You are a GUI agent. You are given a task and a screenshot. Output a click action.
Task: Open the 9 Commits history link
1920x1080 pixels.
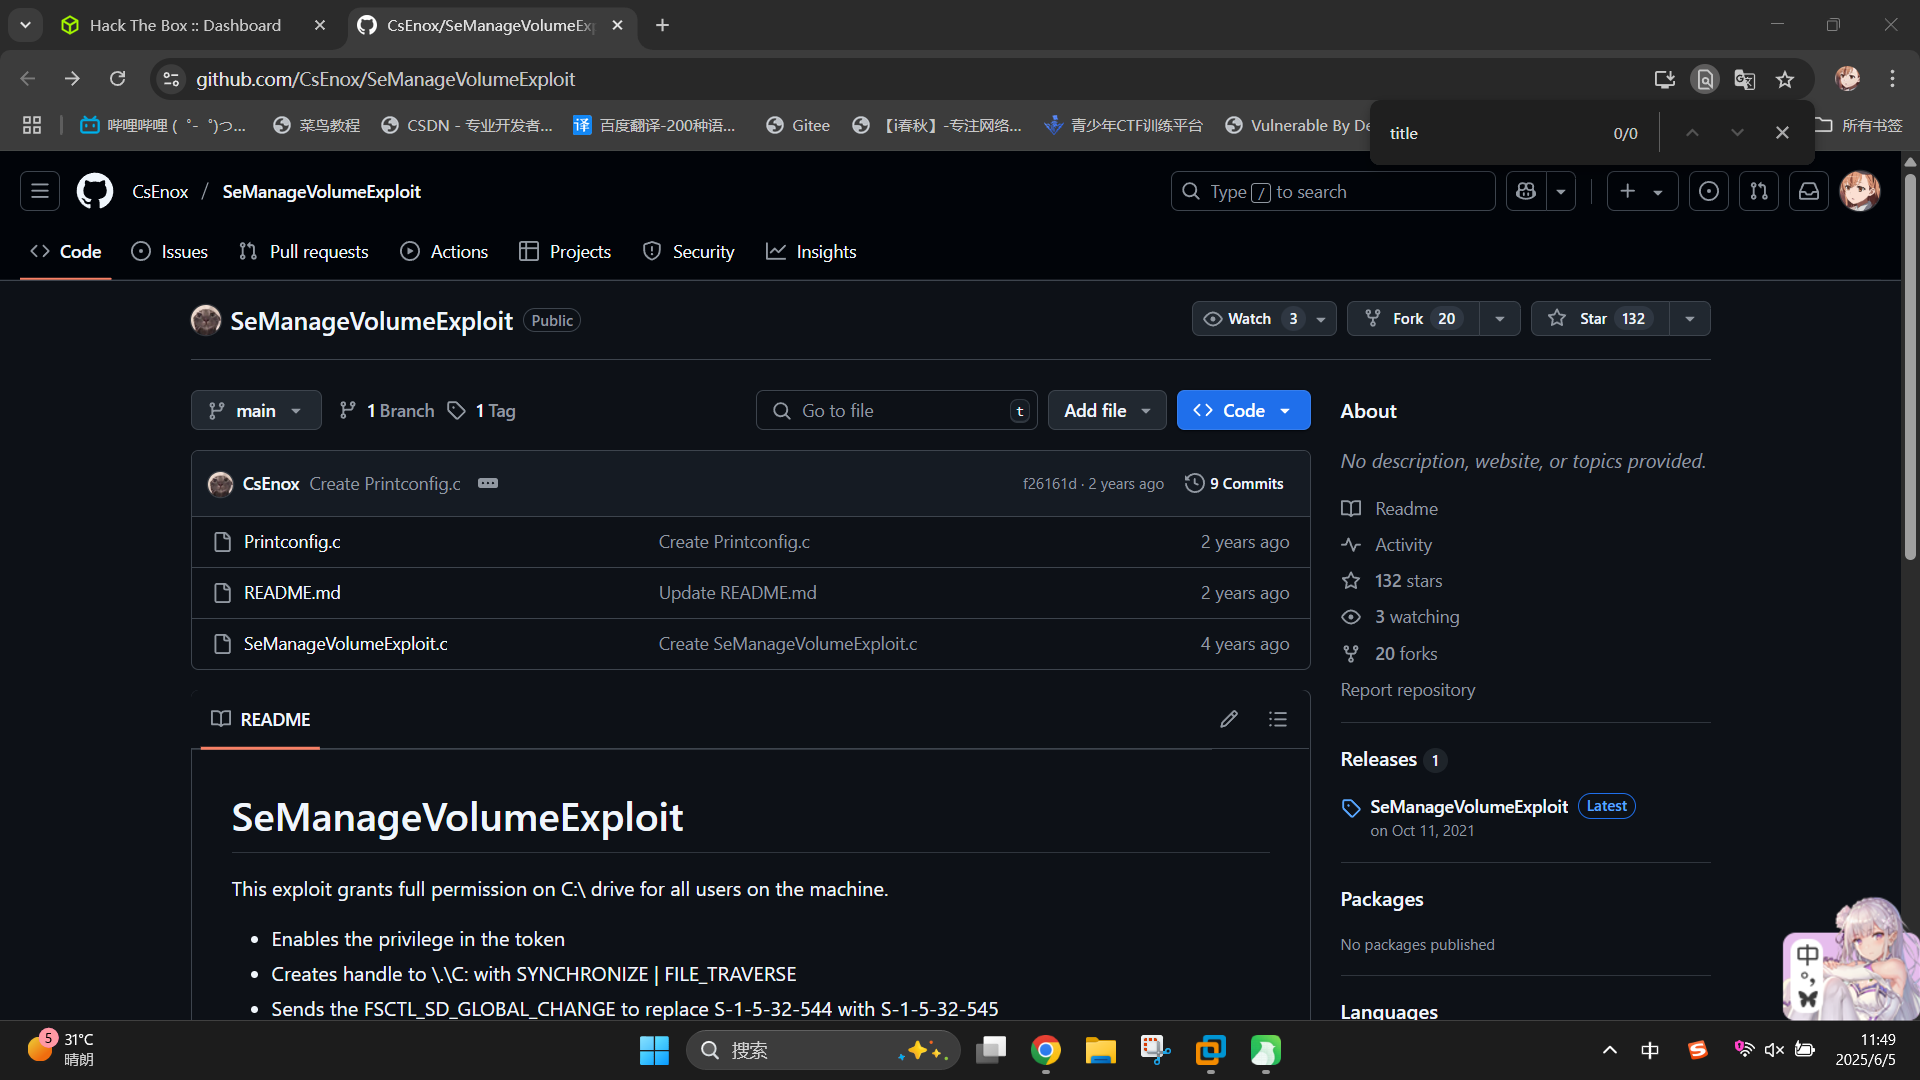pyautogui.click(x=1234, y=483)
